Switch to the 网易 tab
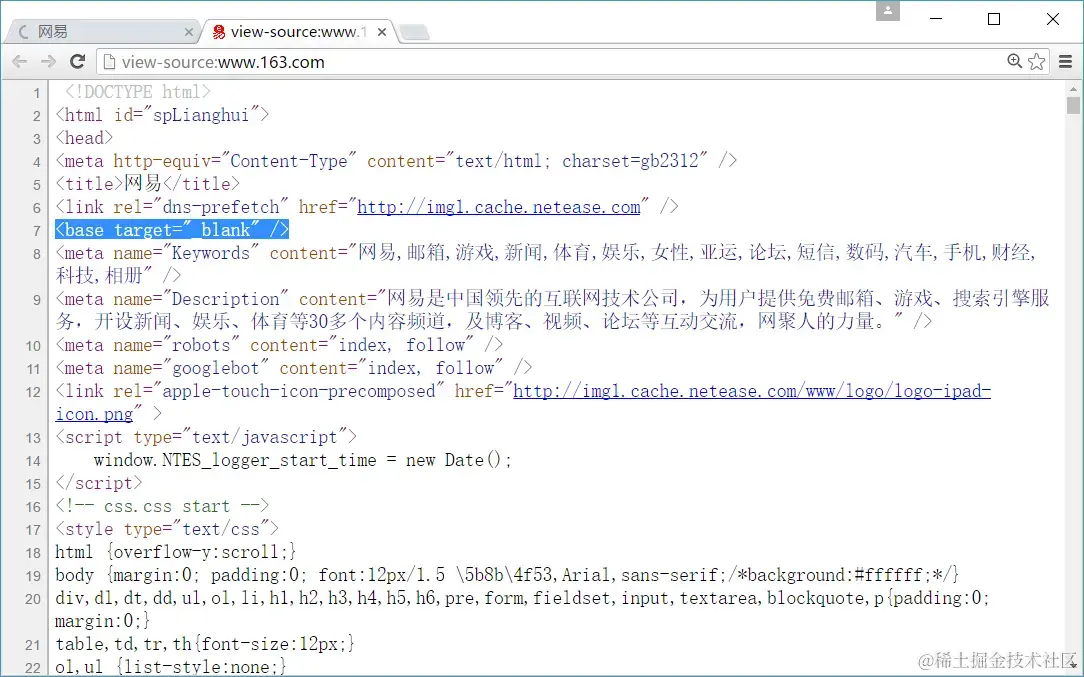Image resolution: width=1084 pixels, height=677 pixels. coord(104,32)
